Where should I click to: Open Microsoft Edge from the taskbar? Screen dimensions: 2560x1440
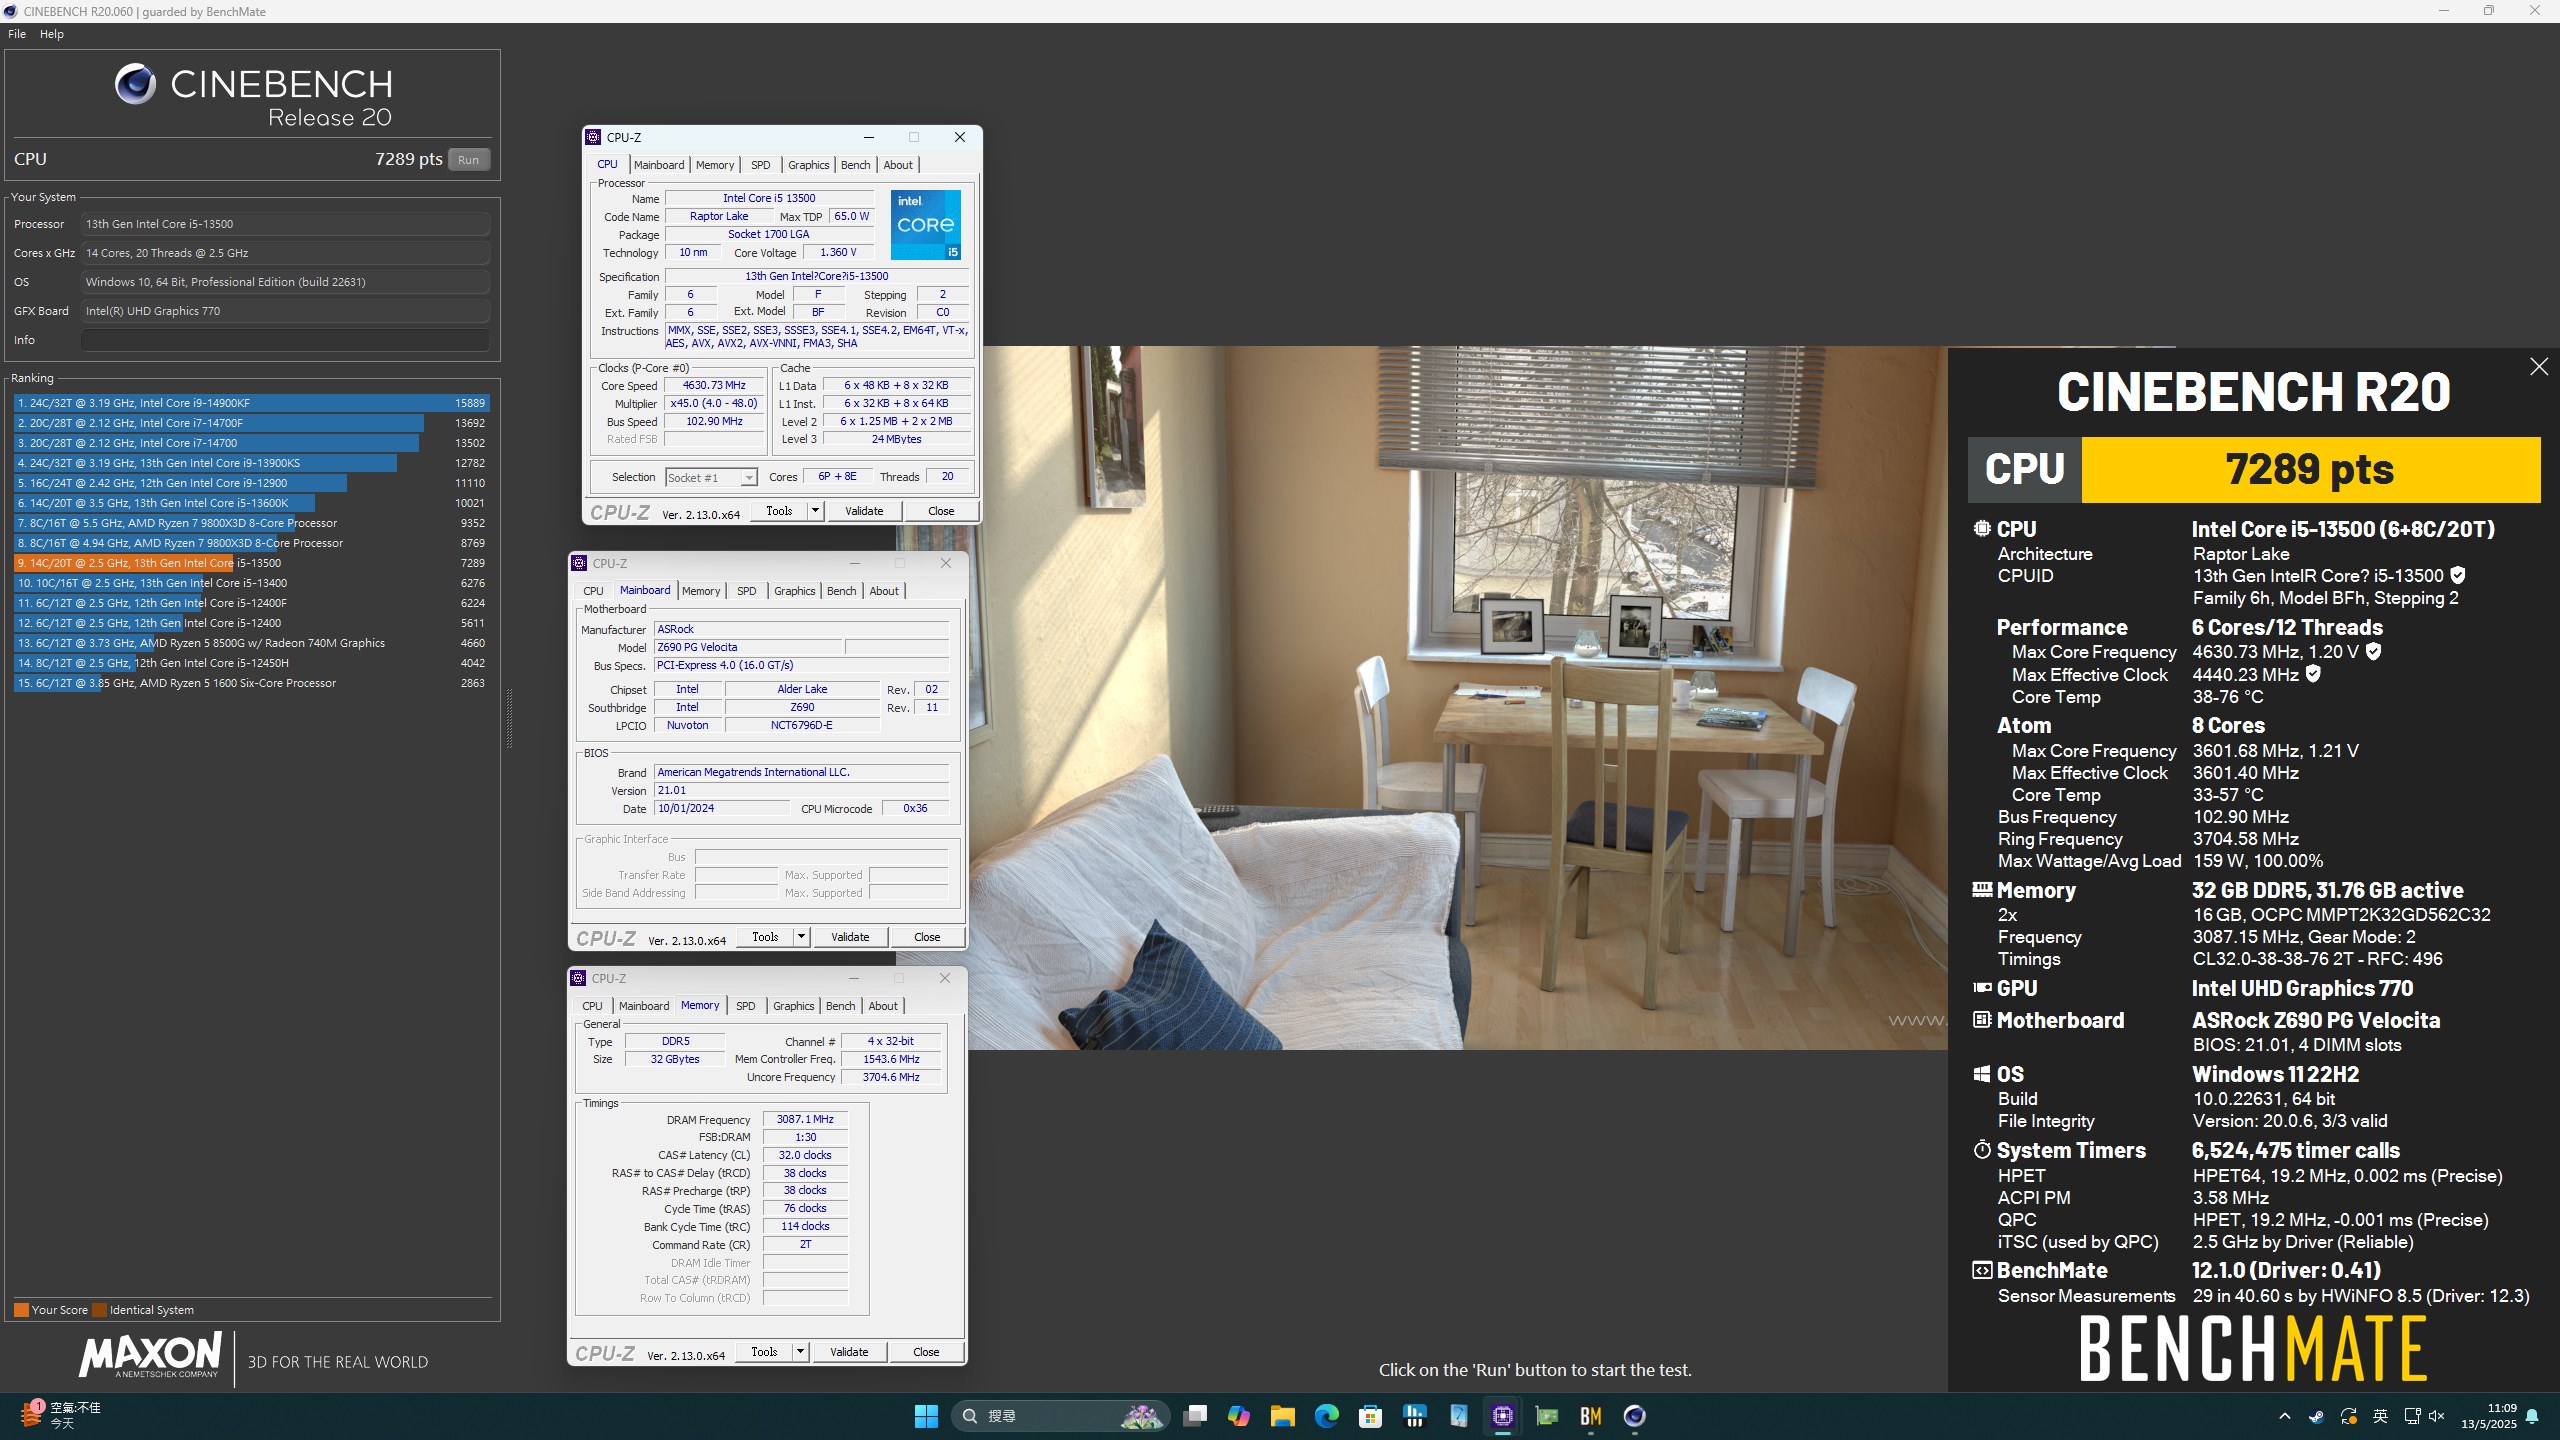(1327, 1416)
